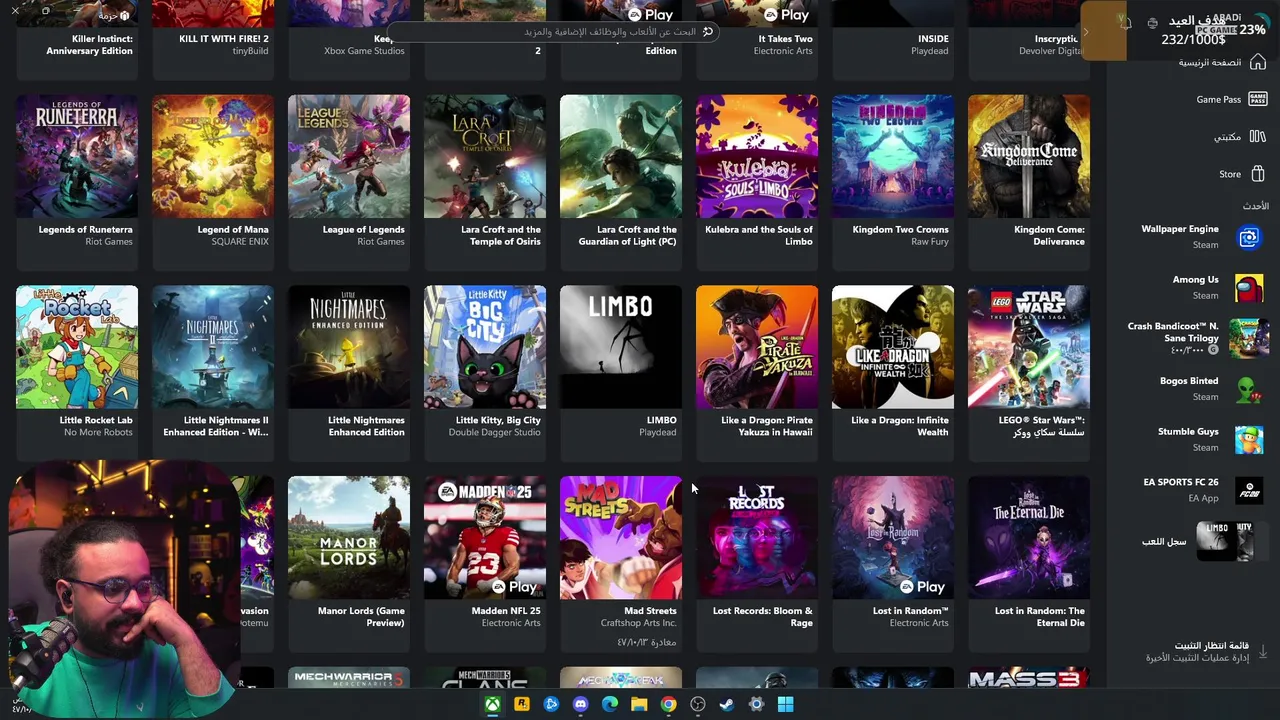Screen dimensions: 1280x720
Task: Open OBS Studio from taskbar
Action: point(698,704)
